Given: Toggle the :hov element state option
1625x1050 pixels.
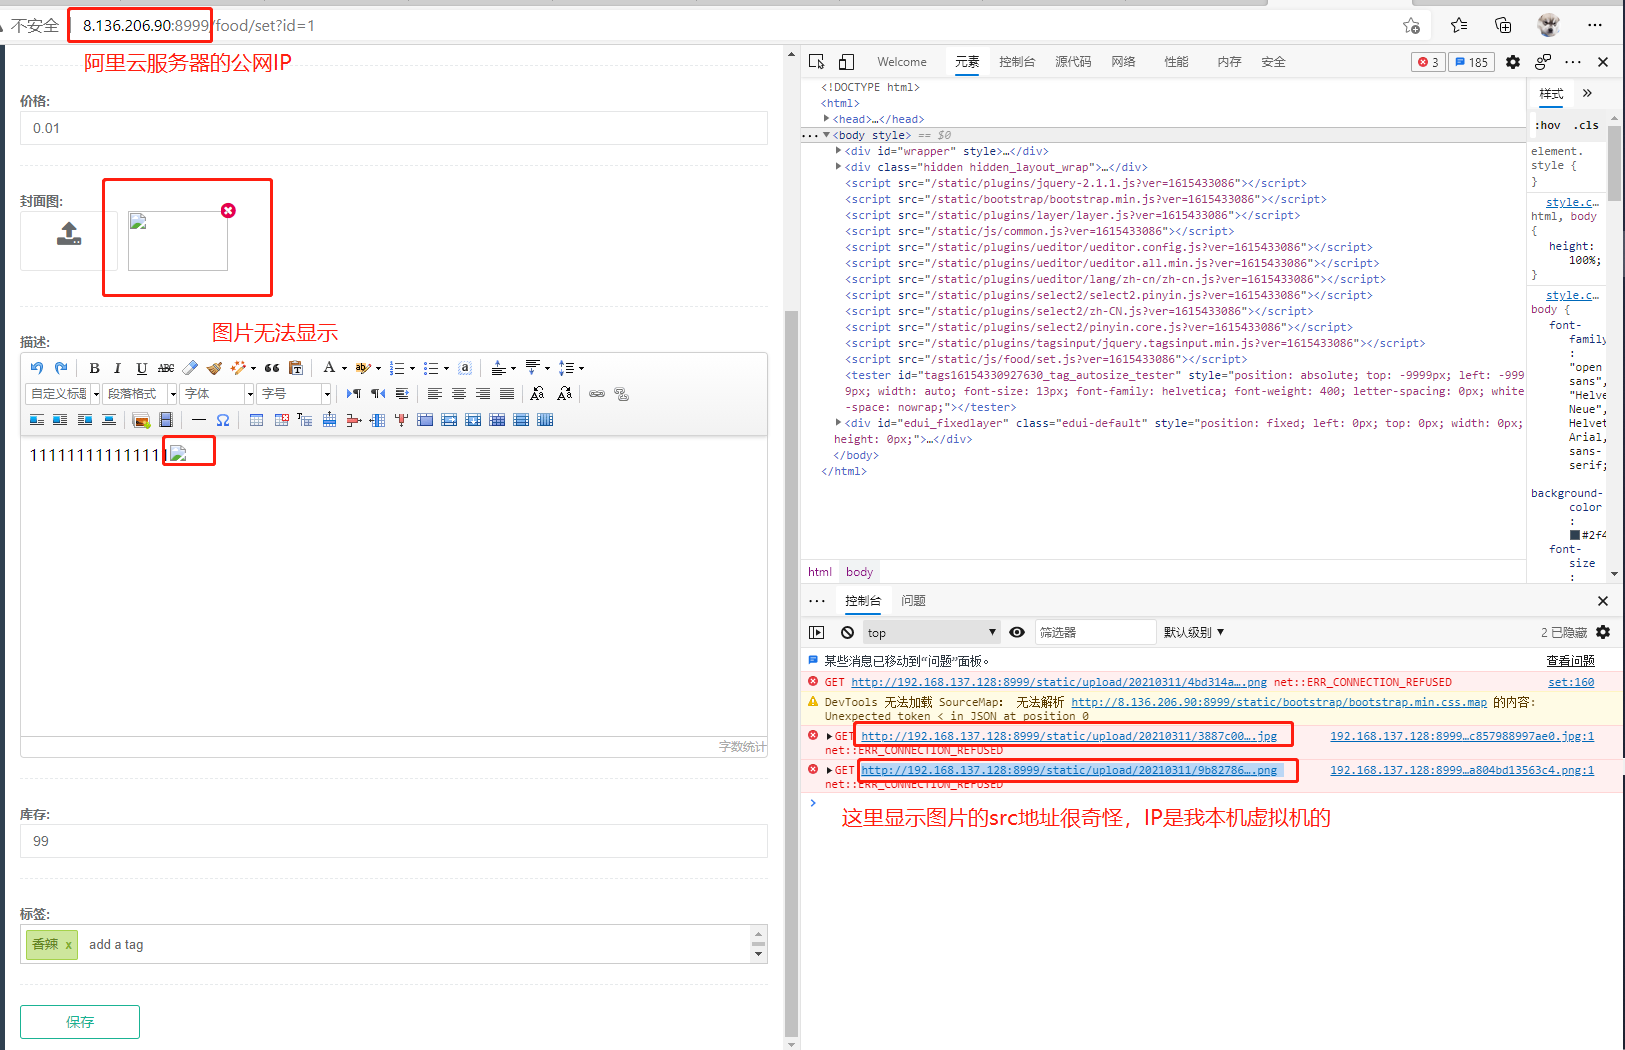Looking at the screenshot, I should point(1548,125).
